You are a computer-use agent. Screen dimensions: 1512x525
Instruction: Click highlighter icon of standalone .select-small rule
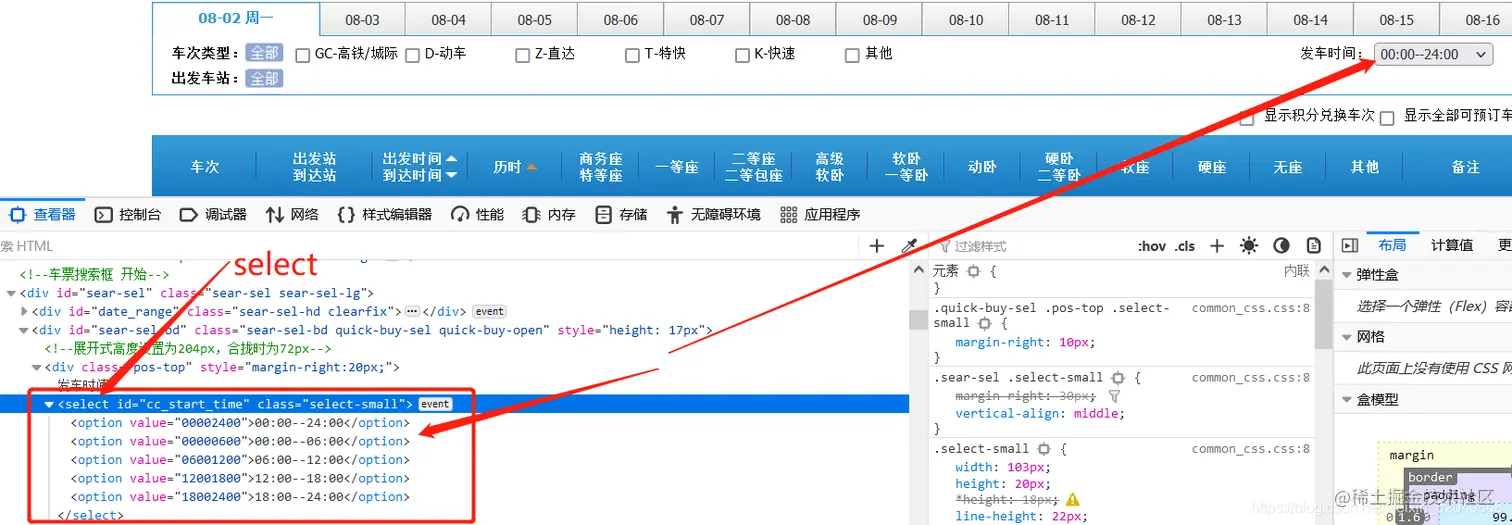click(x=1043, y=449)
